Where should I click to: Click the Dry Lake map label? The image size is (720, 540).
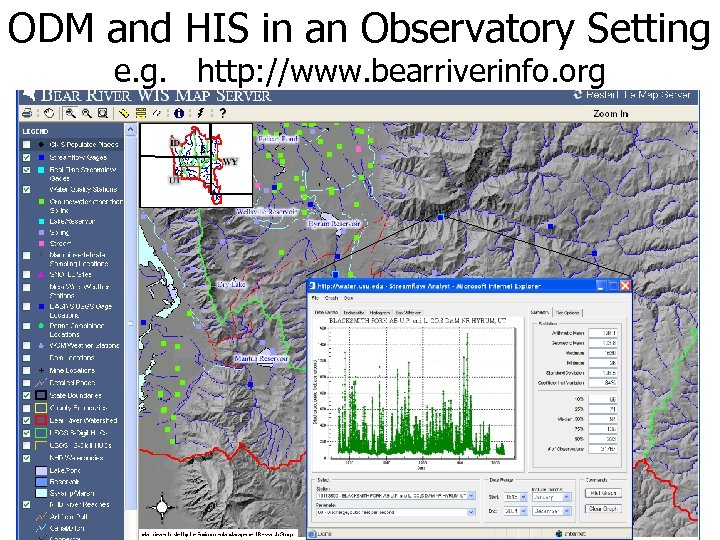coord(231,284)
